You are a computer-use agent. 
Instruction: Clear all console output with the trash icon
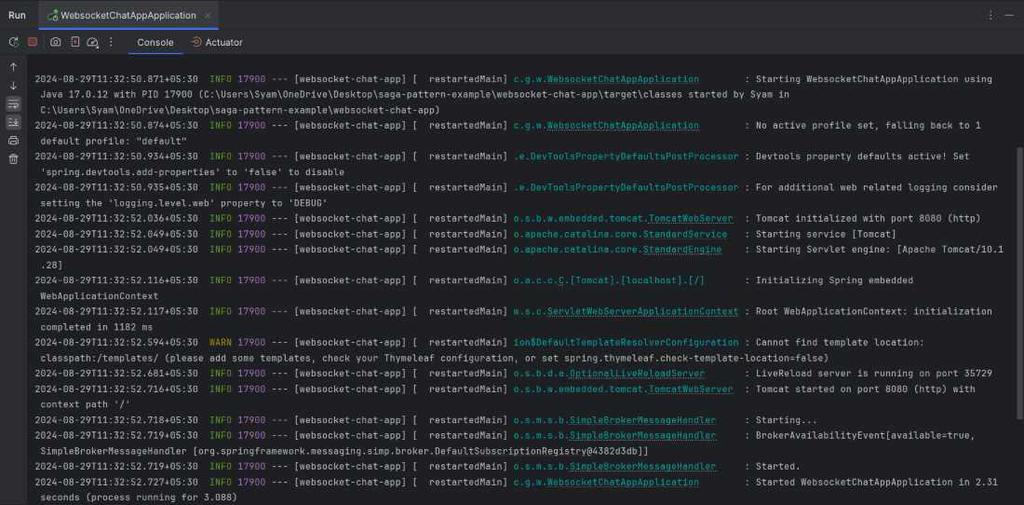(x=13, y=159)
